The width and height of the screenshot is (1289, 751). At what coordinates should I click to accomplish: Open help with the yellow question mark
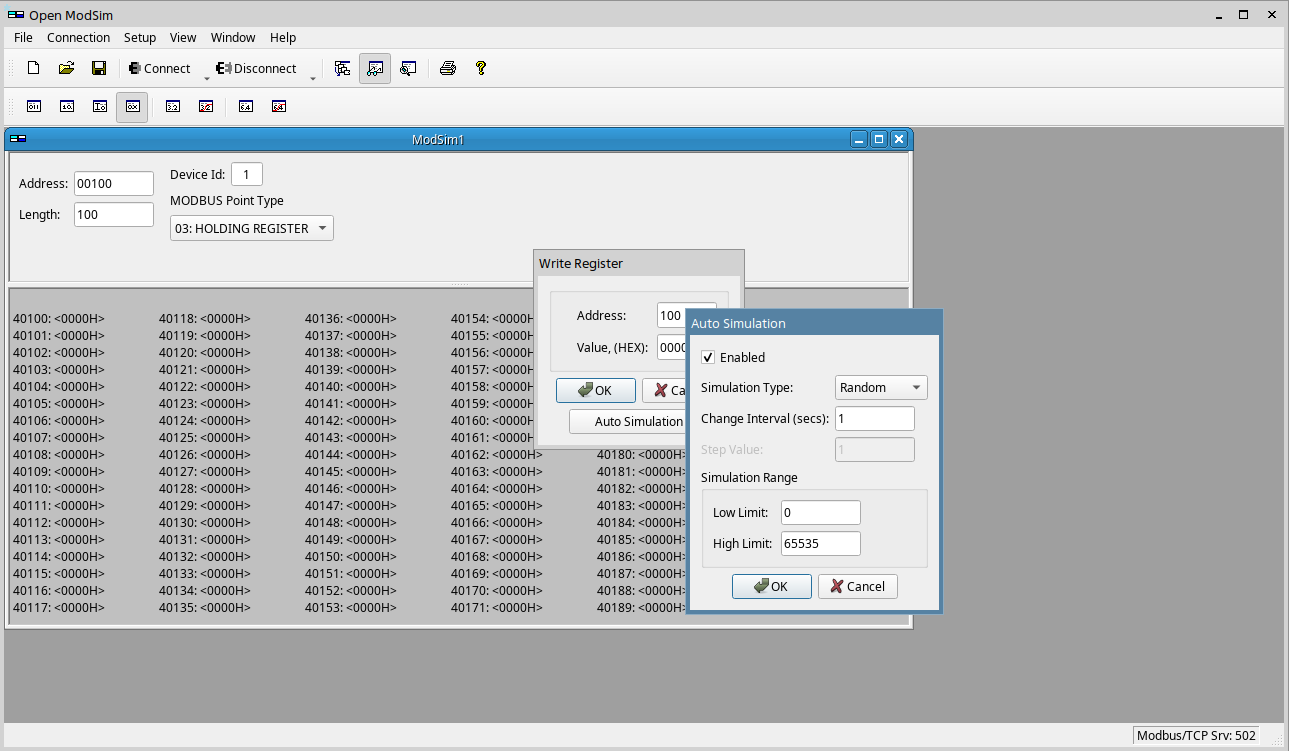[481, 68]
